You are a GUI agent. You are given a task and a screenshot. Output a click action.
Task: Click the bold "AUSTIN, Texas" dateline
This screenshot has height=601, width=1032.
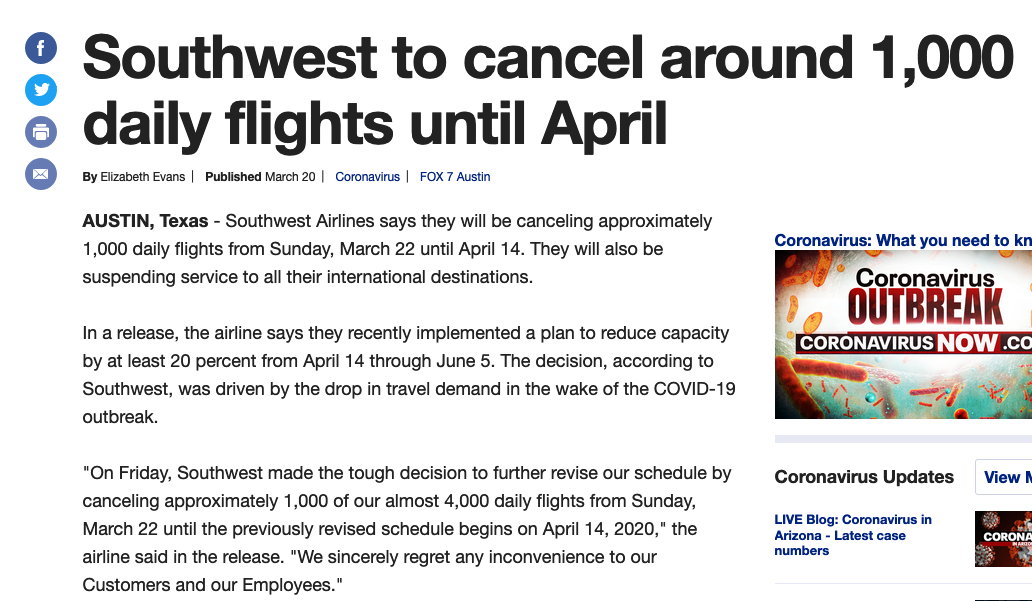pos(145,221)
